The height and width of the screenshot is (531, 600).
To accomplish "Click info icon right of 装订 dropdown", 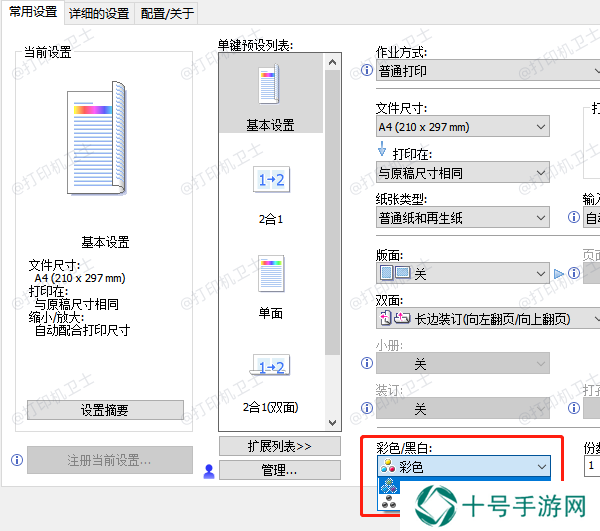I will tap(574, 408).
